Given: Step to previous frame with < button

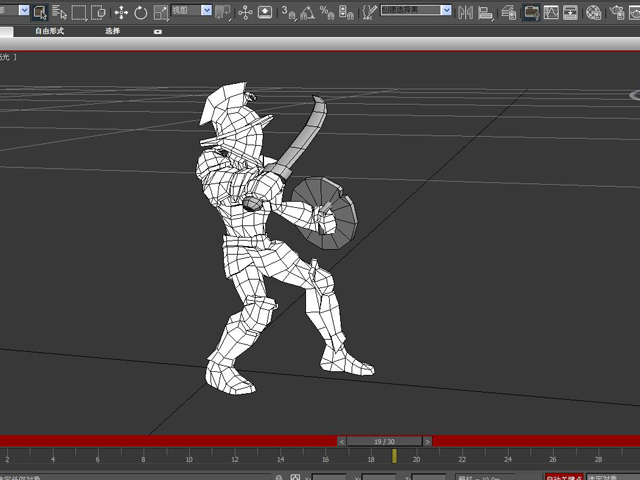Looking at the screenshot, I should [342, 442].
